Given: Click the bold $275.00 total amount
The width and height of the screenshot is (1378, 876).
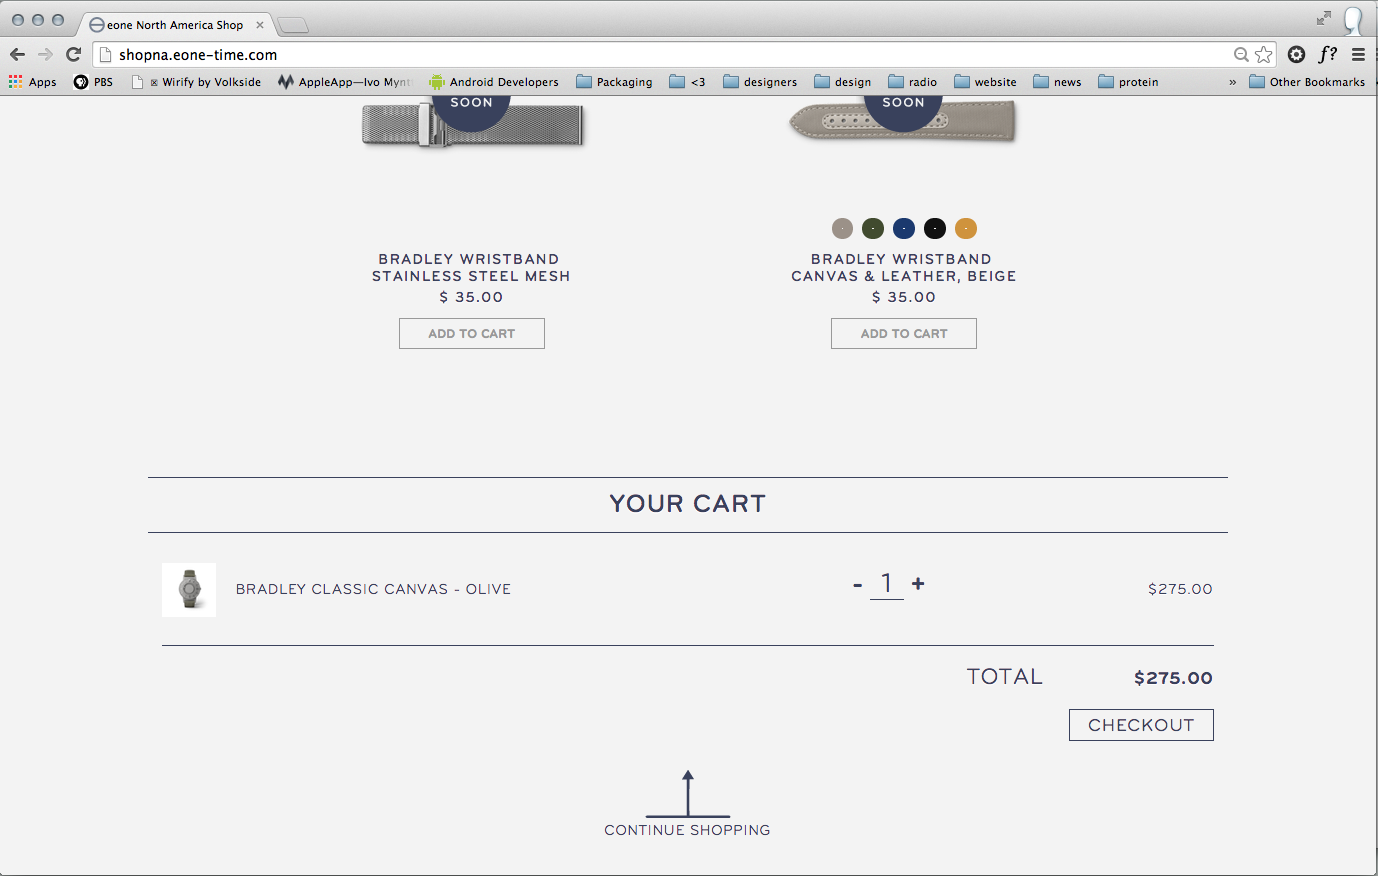Looking at the screenshot, I should tap(1173, 678).
